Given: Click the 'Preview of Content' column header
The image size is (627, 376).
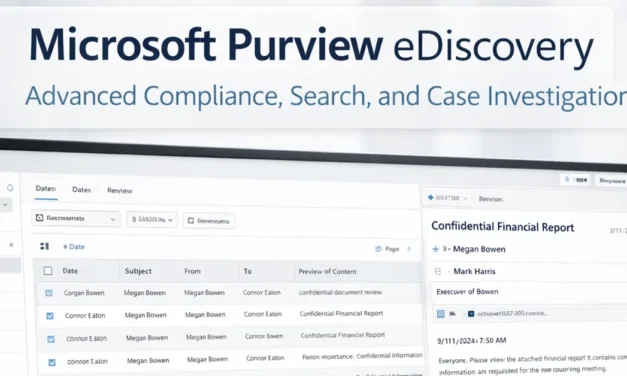Looking at the screenshot, I should [327, 272].
